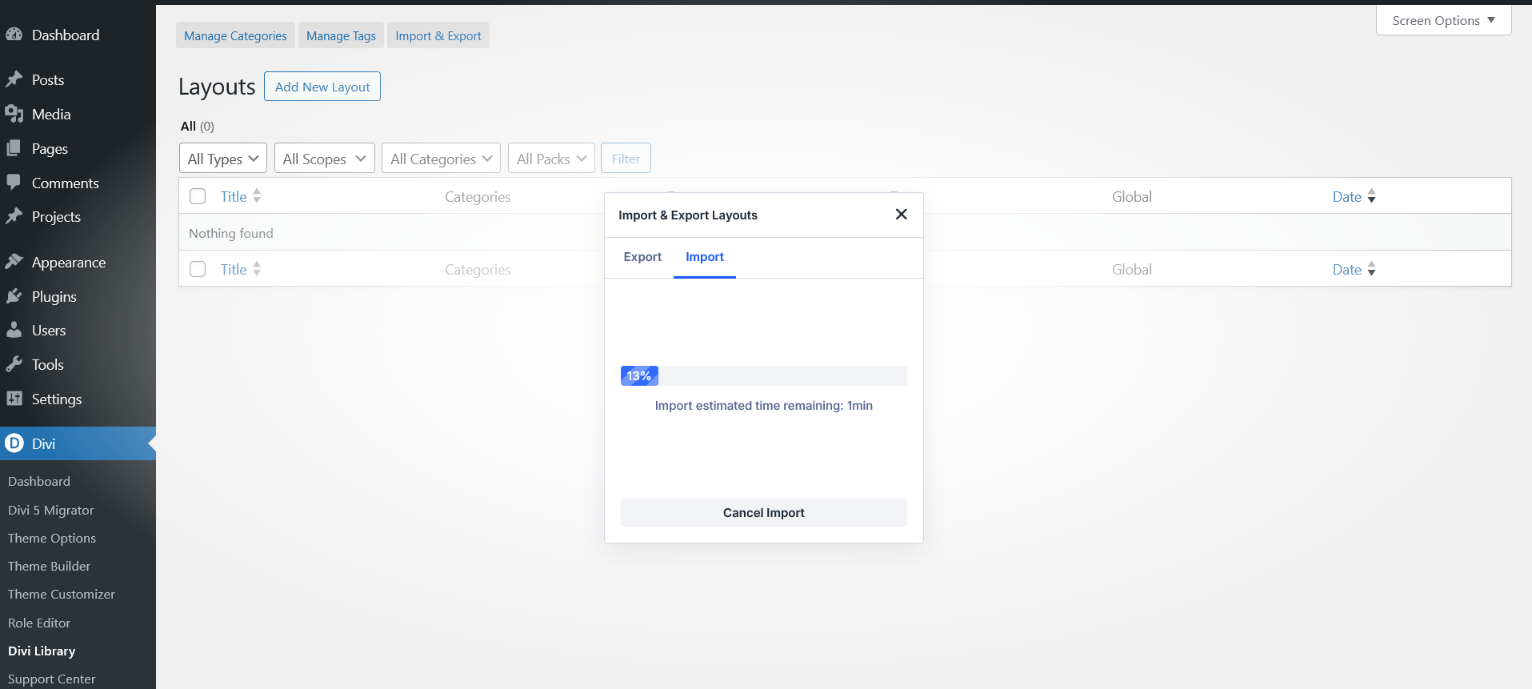This screenshot has width=1532, height=689.
Task: Select the Import tab
Action: 705,257
